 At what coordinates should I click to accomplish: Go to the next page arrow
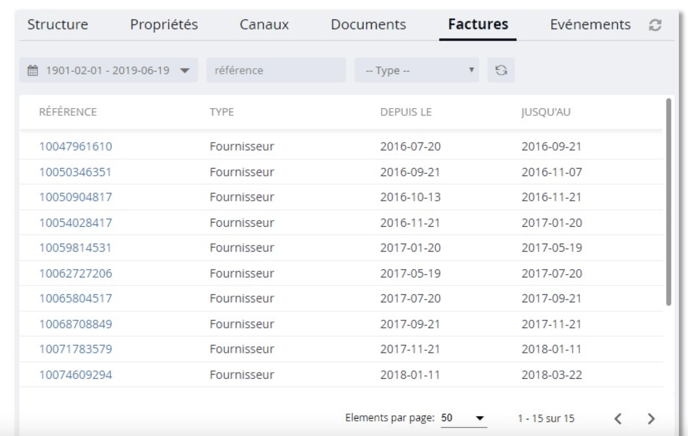pos(651,418)
